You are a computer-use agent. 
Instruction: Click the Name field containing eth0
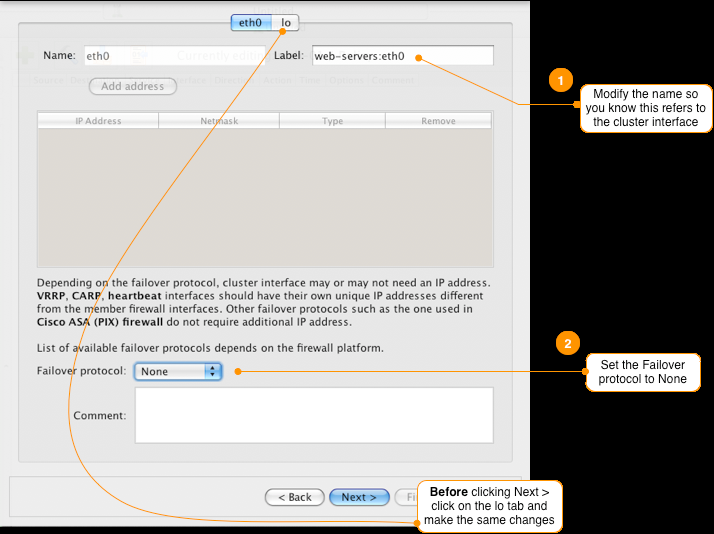coord(172,56)
